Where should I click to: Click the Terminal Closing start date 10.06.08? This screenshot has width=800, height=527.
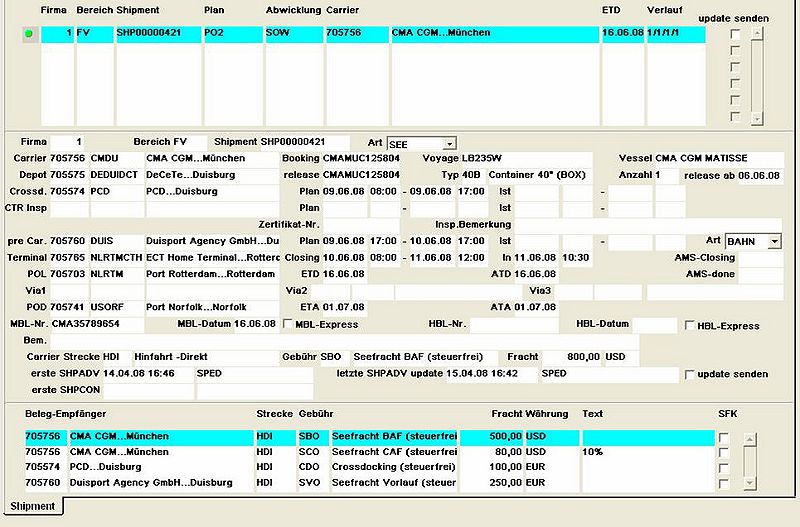(344, 258)
